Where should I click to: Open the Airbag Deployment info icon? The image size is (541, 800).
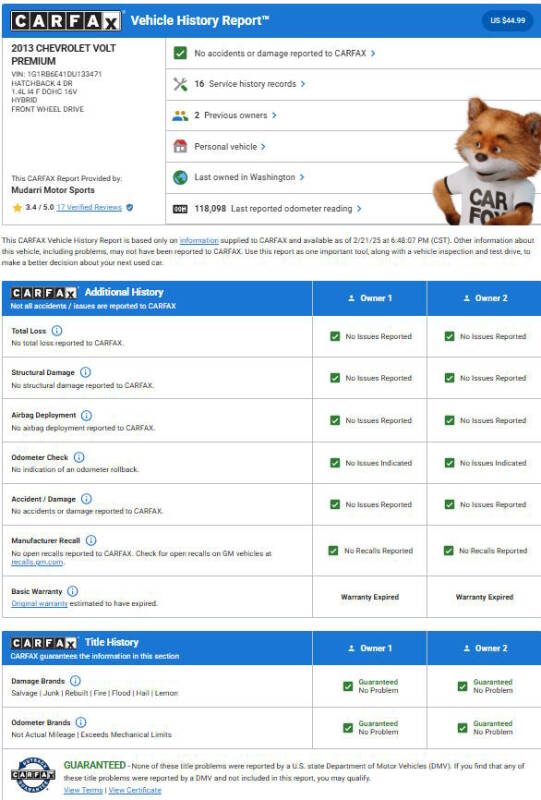click(x=87, y=415)
